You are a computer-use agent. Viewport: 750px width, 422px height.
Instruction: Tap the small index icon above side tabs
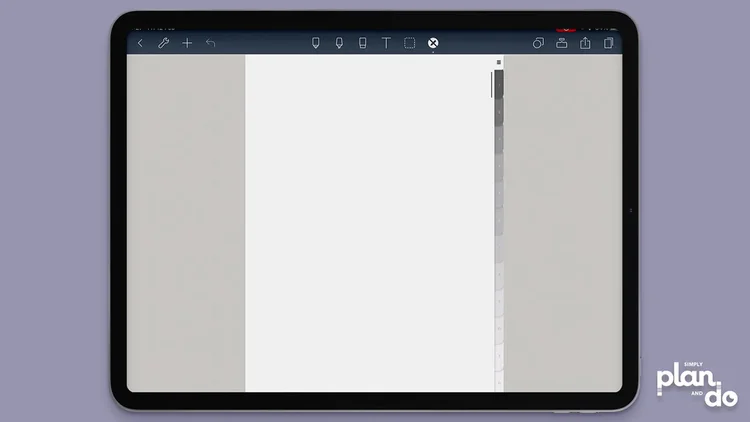(x=498, y=62)
